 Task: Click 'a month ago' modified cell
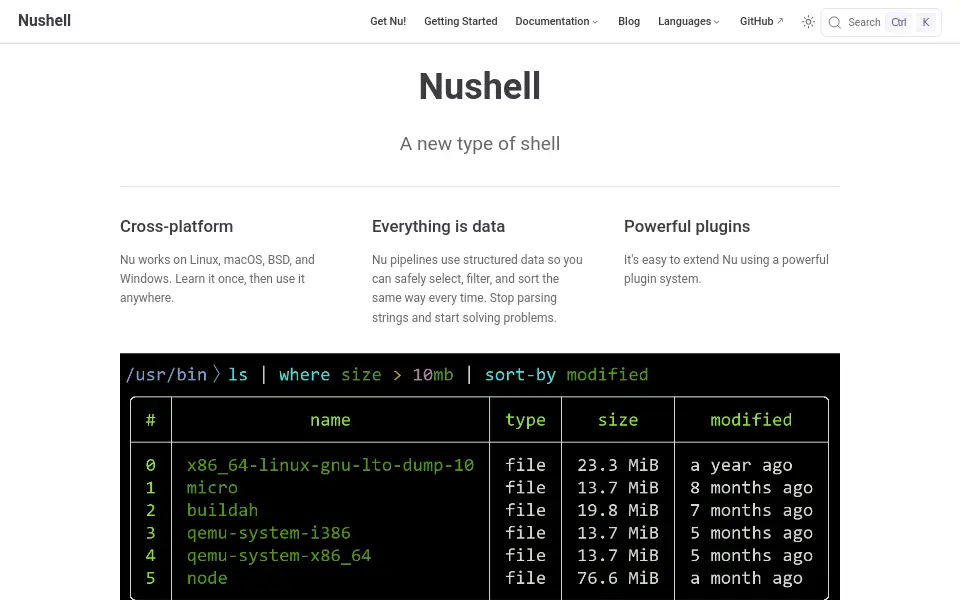point(746,579)
